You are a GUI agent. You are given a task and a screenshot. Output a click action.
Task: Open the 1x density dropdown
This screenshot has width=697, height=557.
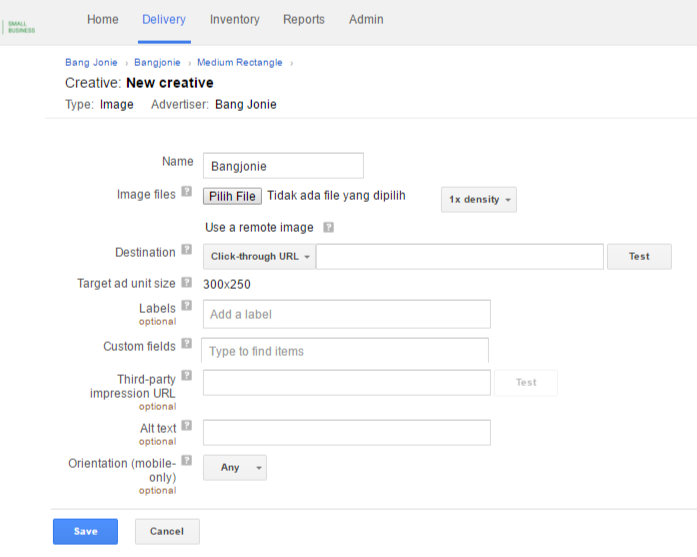click(478, 200)
